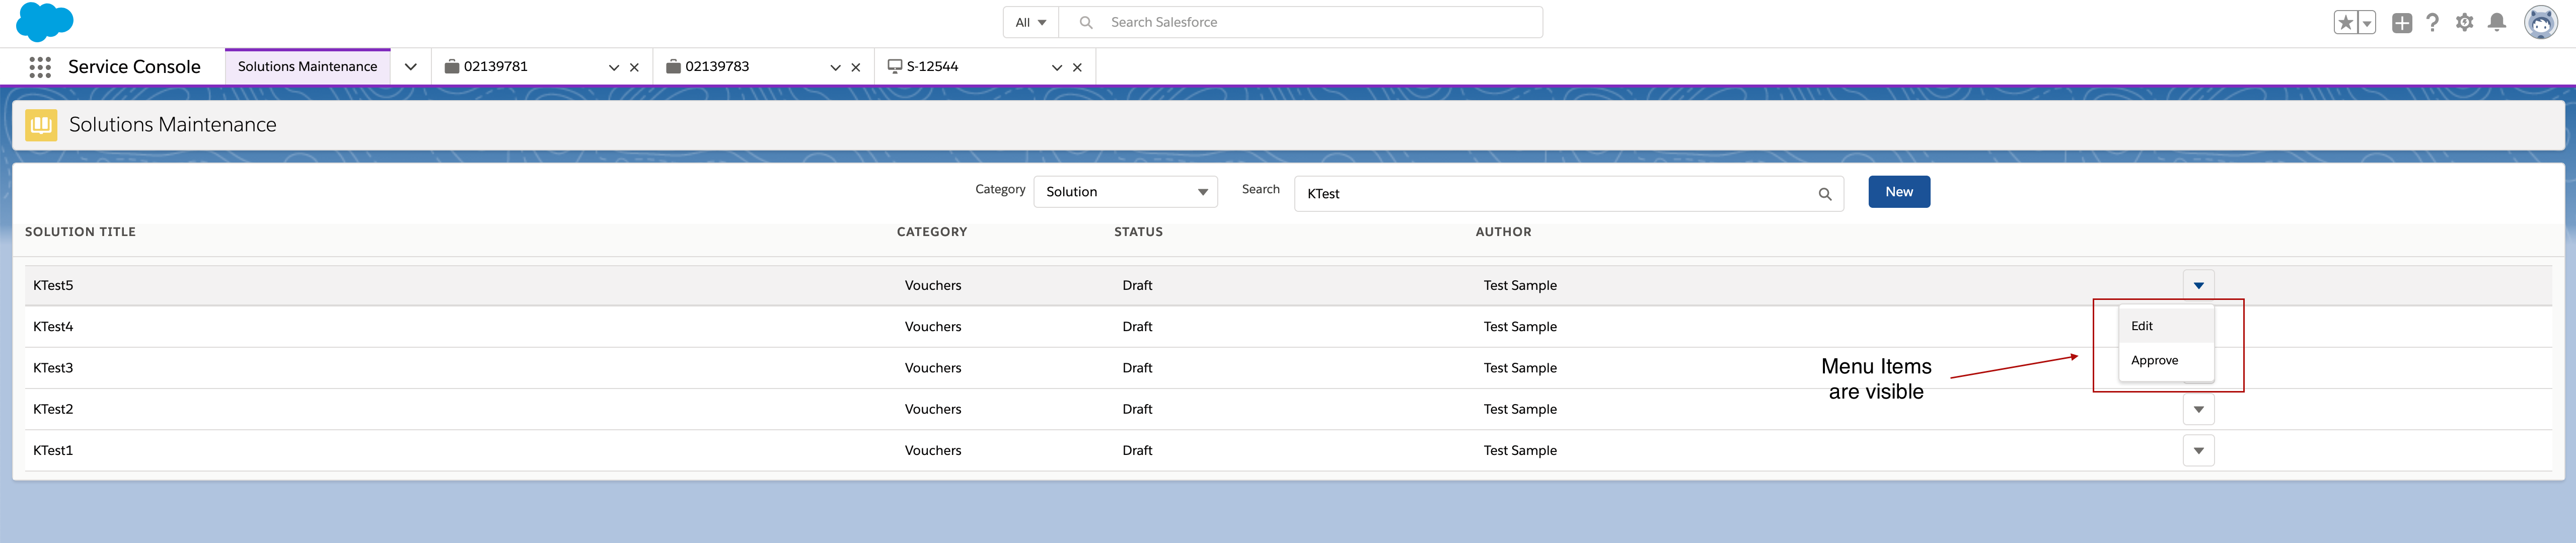Viewport: 2576px width, 543px height.
Task: Select Edit from the row menu
Action: point(2142,326)
